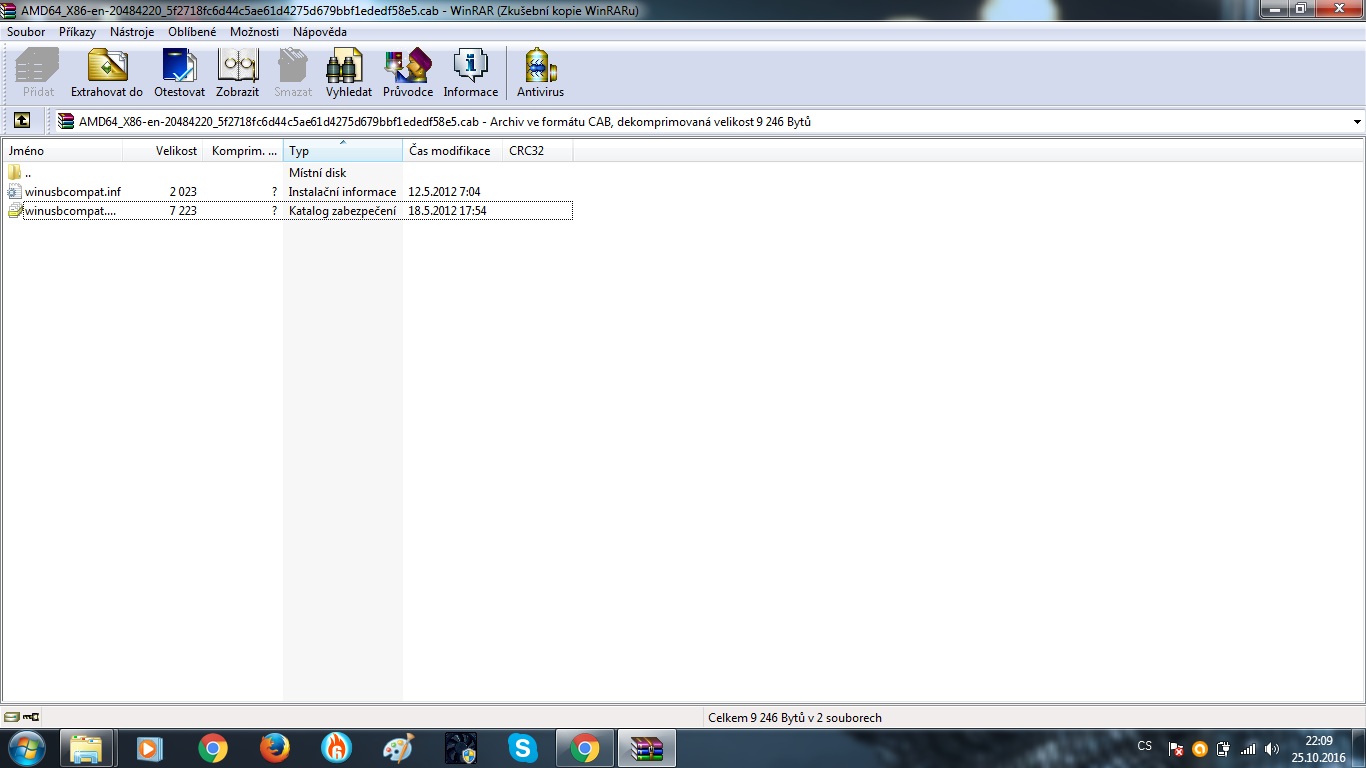The height and width of the screenshot is (768, 1366).
Task: Sort by Čas modifikace column header
Action: pos(453,151)
